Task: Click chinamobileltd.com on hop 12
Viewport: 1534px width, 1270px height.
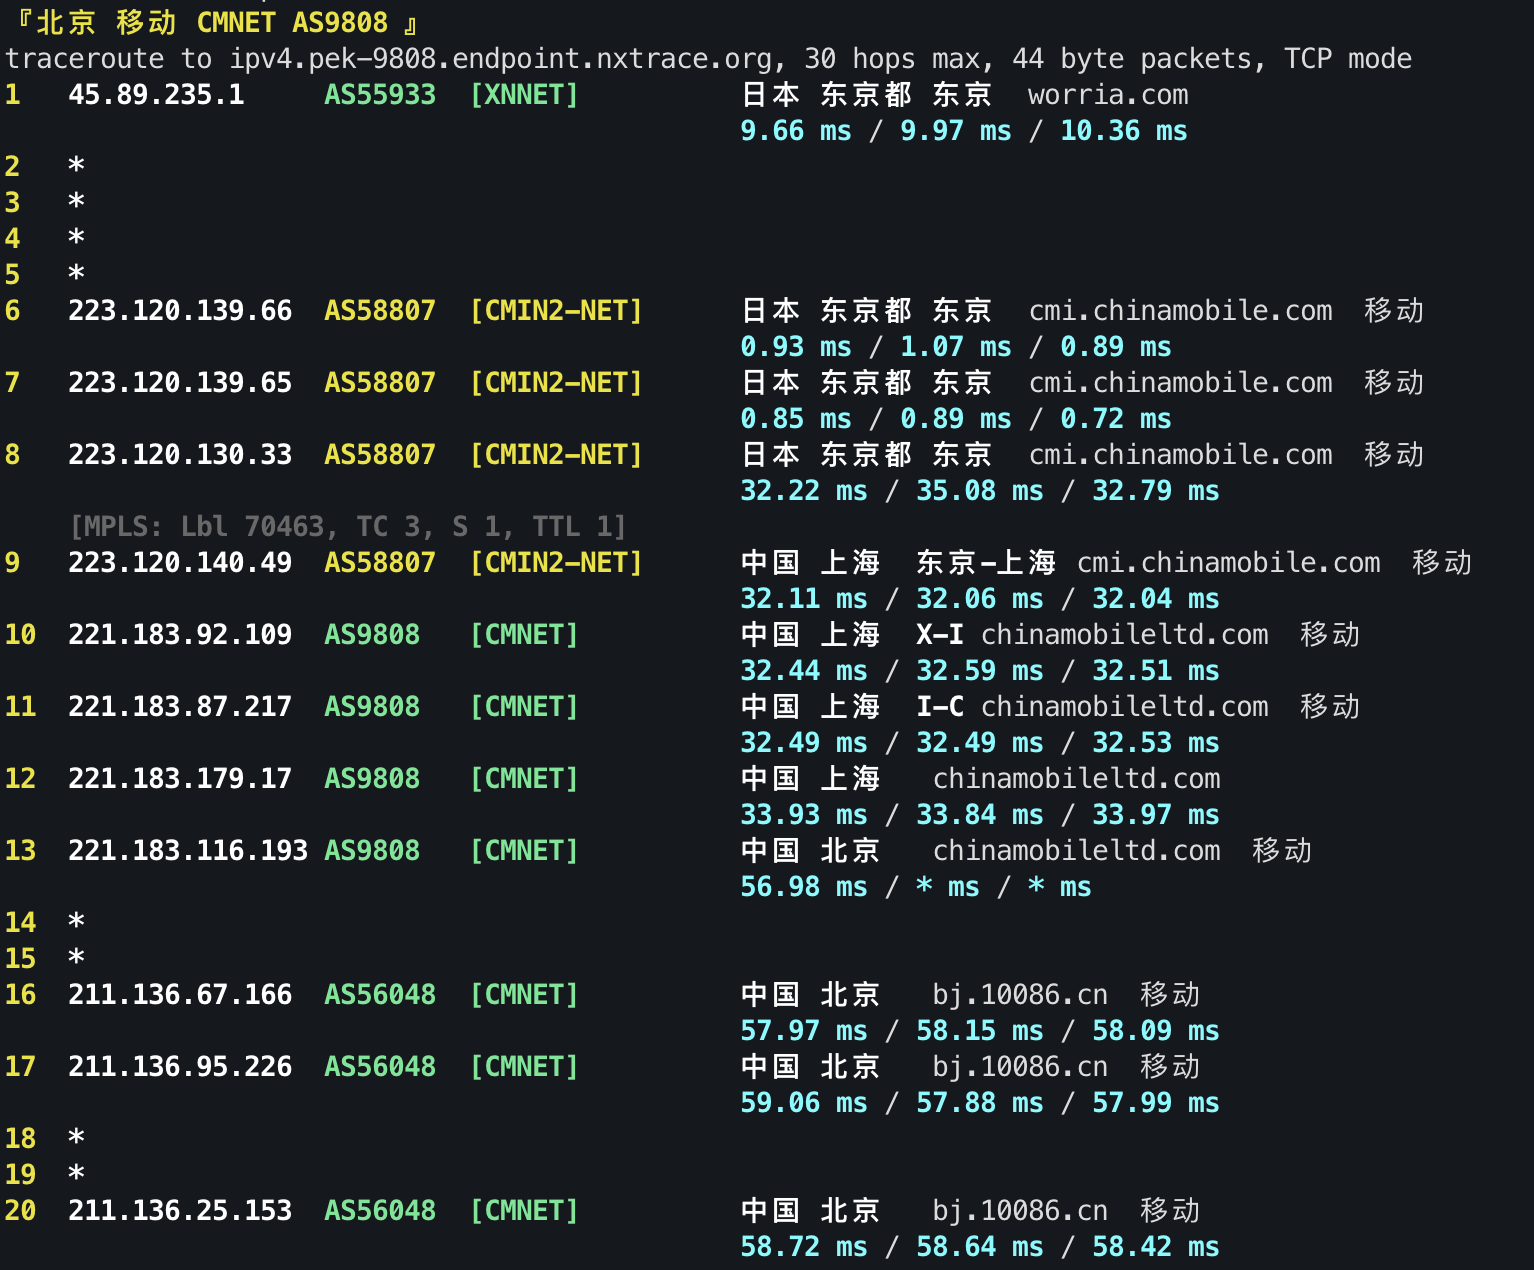Action: (1076, 779)
